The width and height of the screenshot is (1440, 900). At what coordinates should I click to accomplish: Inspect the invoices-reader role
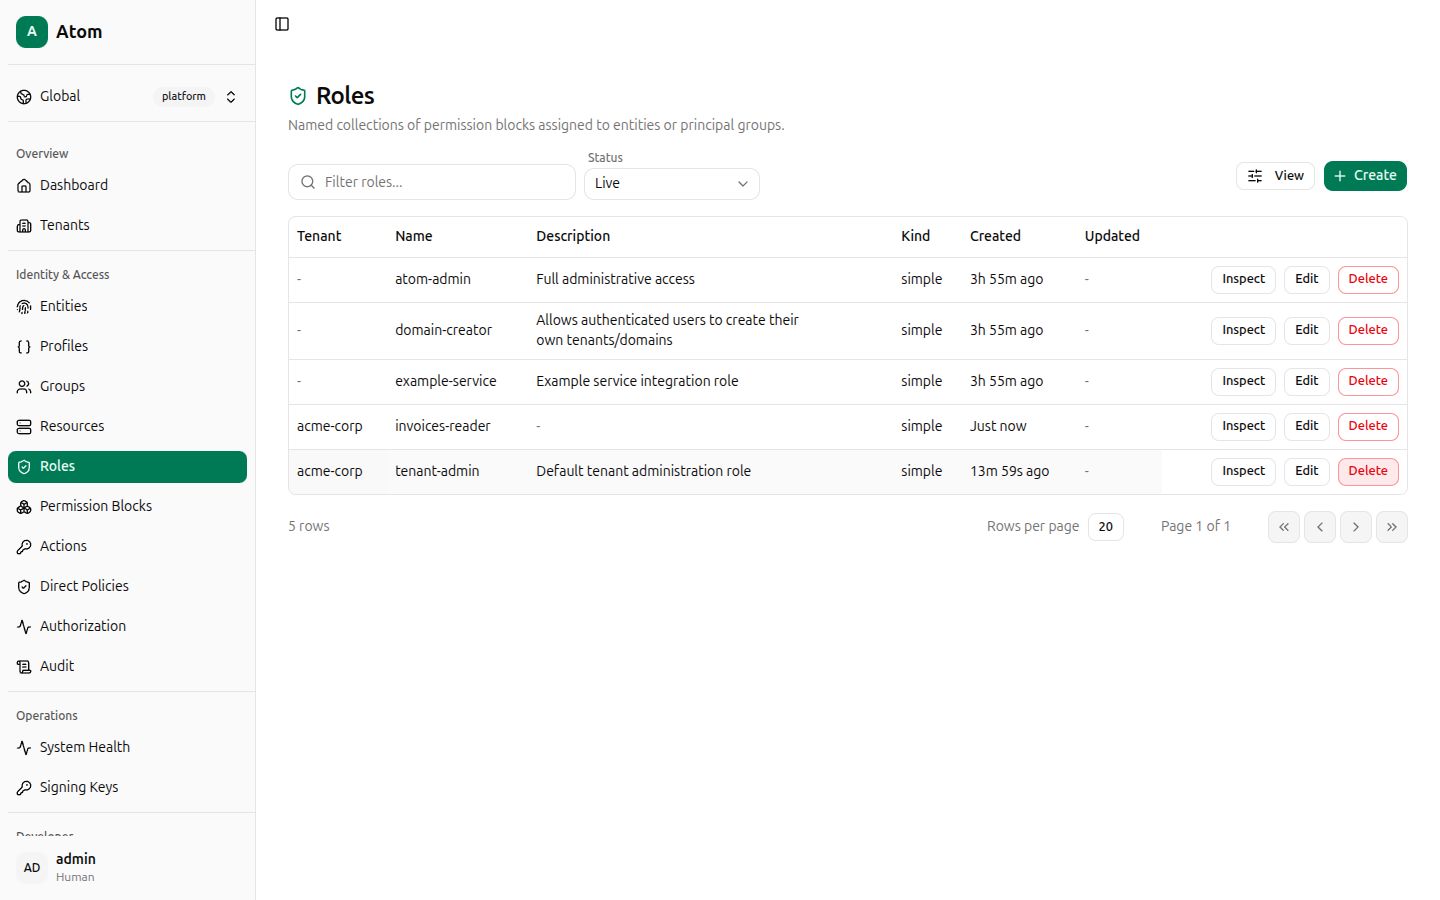(x=1243, y=427)
